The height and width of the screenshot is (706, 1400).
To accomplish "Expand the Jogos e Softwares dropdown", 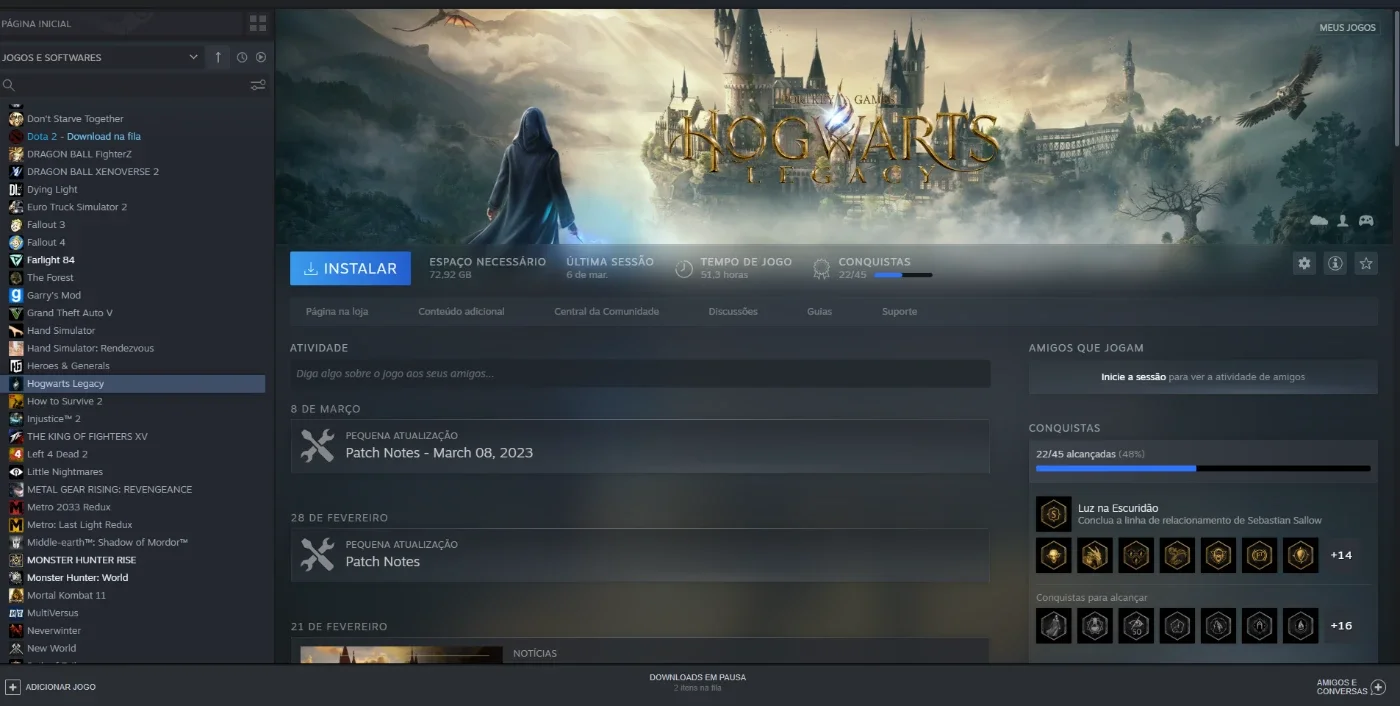I will click(193, 57).
